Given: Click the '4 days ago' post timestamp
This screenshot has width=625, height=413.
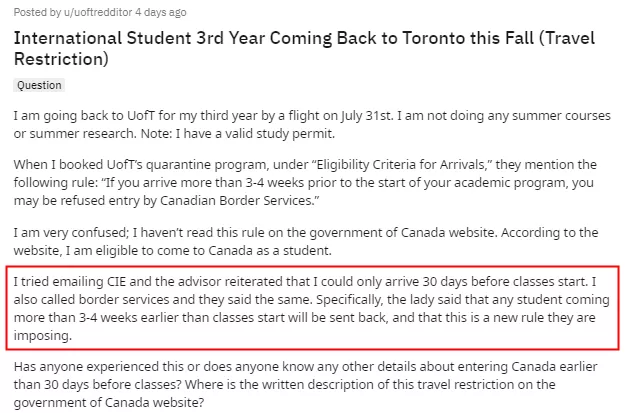Looking at the screenshot, I should (161, 12).
